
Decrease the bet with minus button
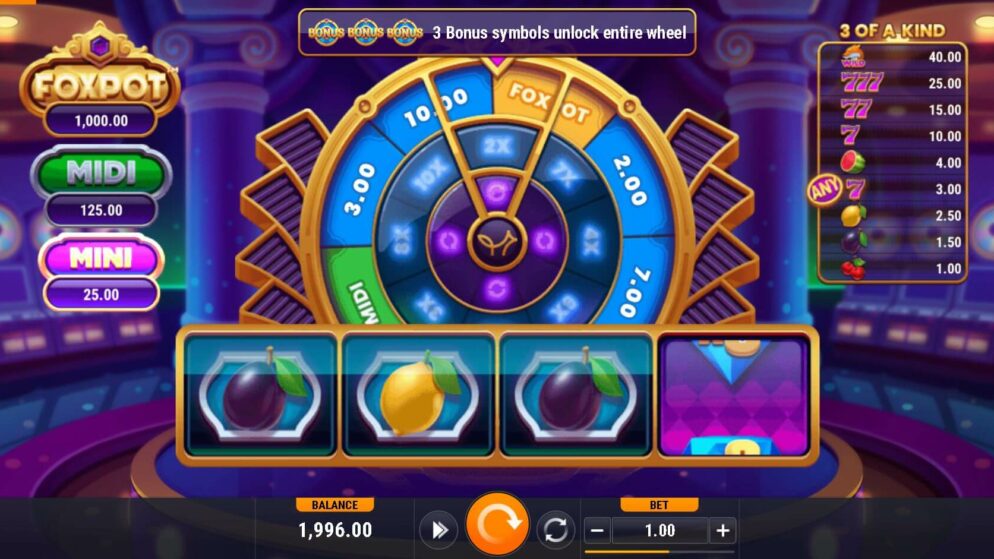click(597, 530)
